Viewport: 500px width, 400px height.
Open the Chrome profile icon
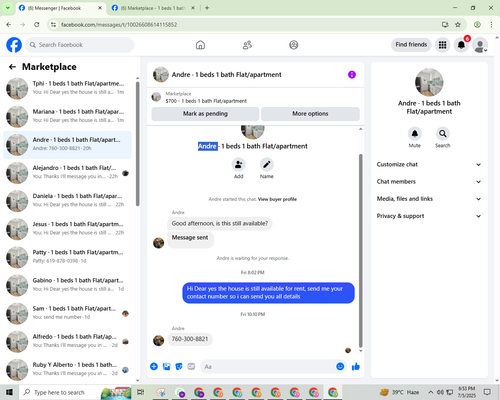(x=477, y=24)
